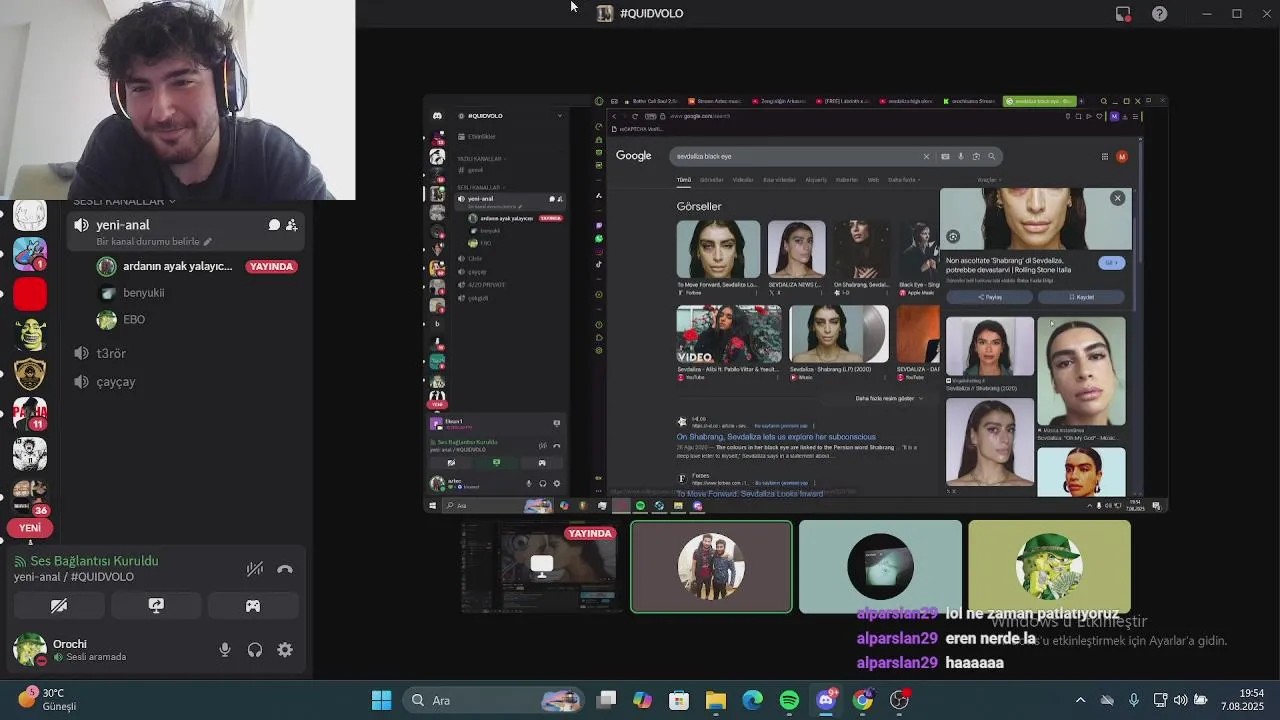Show hidden system tray icons
Image resolution: width=1280 pixels, height=720 pixels.
1080,700
